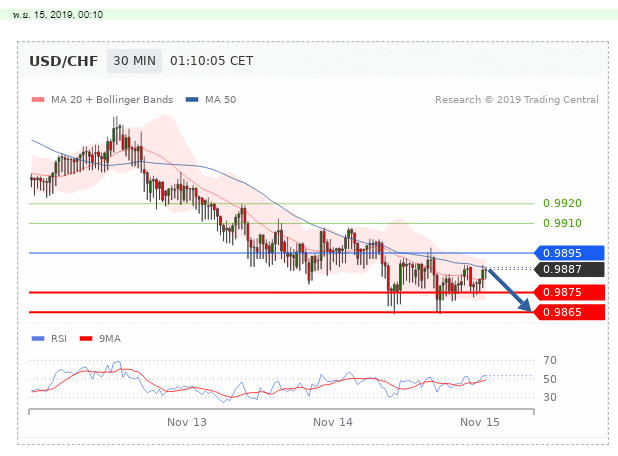
Task: Click the Nov 13 date axis label
Action: coord(187,422)
